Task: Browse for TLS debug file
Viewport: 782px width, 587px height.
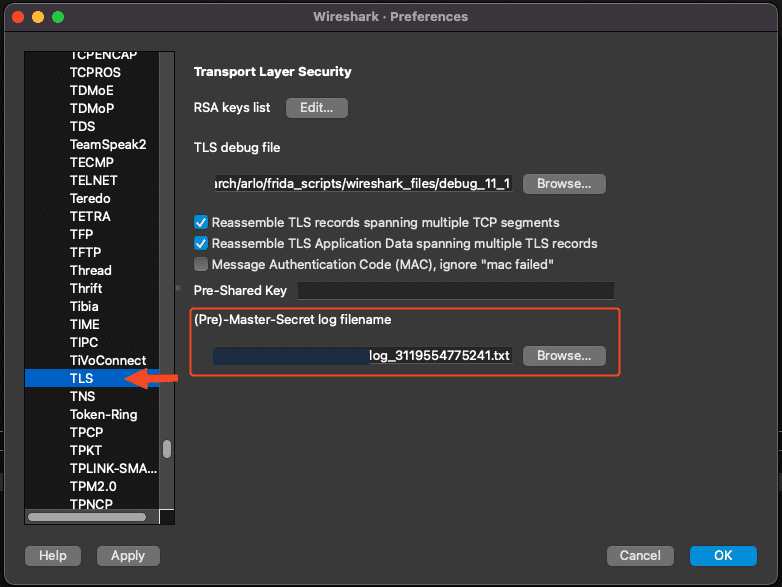Action: 564,184
